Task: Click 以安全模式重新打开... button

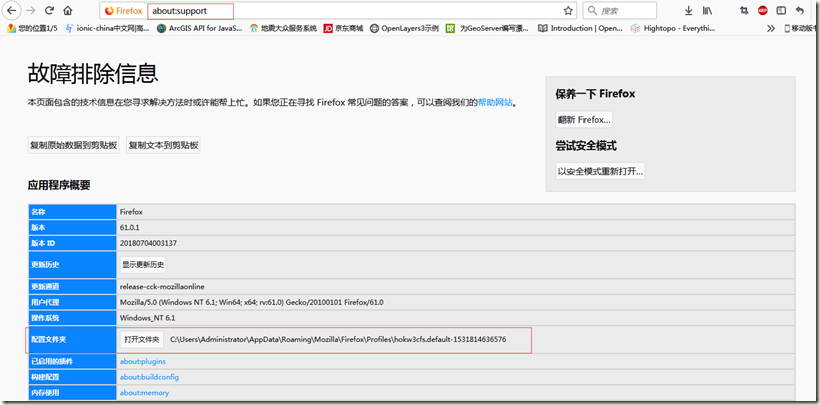Action: tap(600, 171)
